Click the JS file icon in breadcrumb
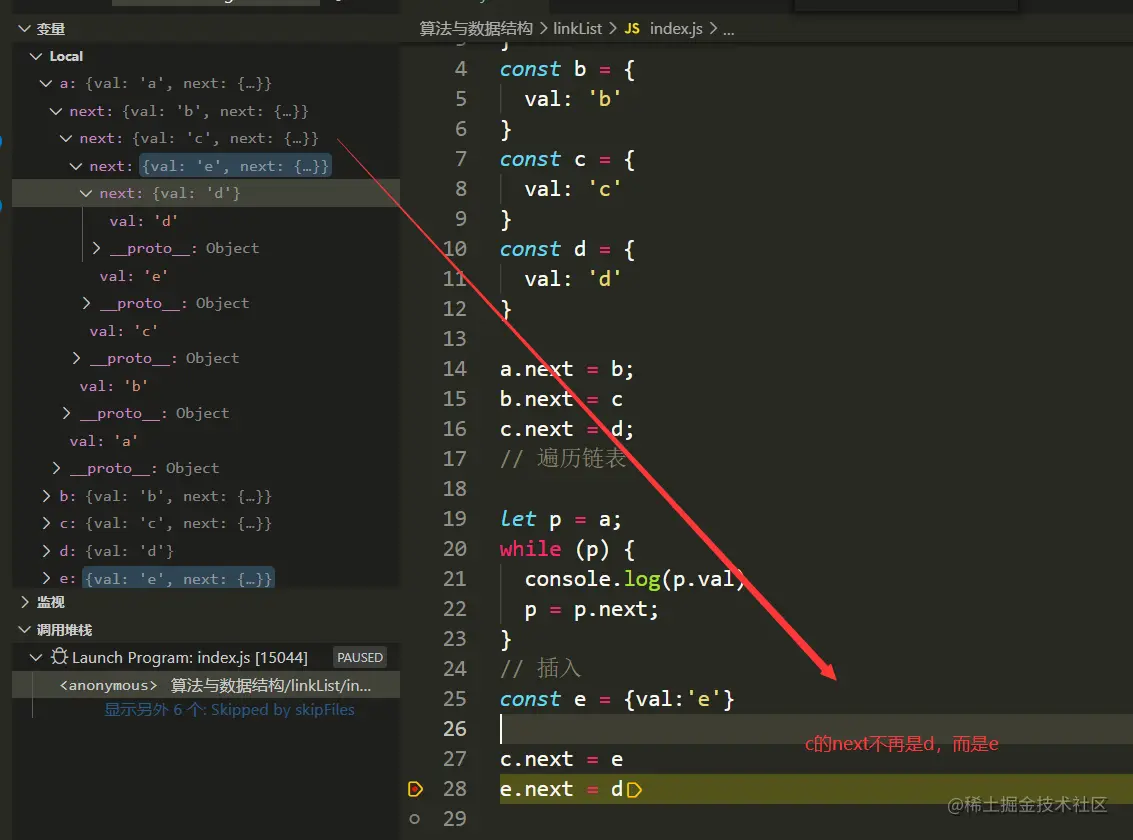 click(632, 29)
